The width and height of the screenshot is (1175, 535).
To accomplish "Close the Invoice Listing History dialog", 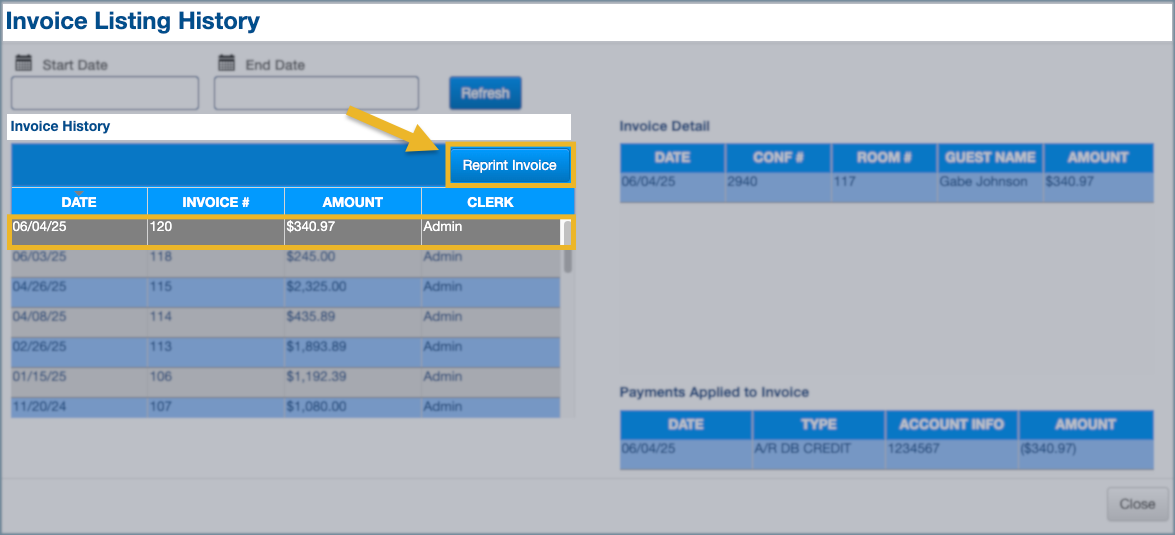I will pos(1136,504).
